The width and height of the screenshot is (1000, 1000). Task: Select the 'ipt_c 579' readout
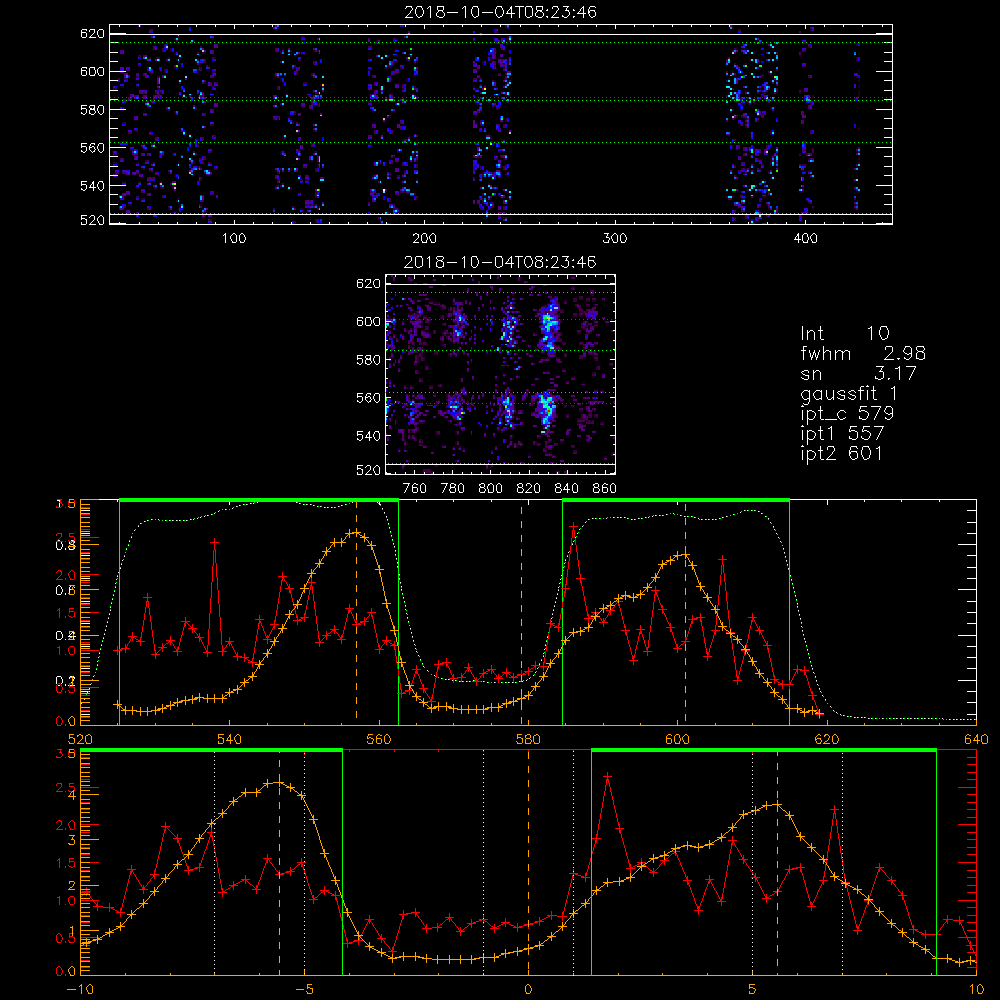[847, 413]
